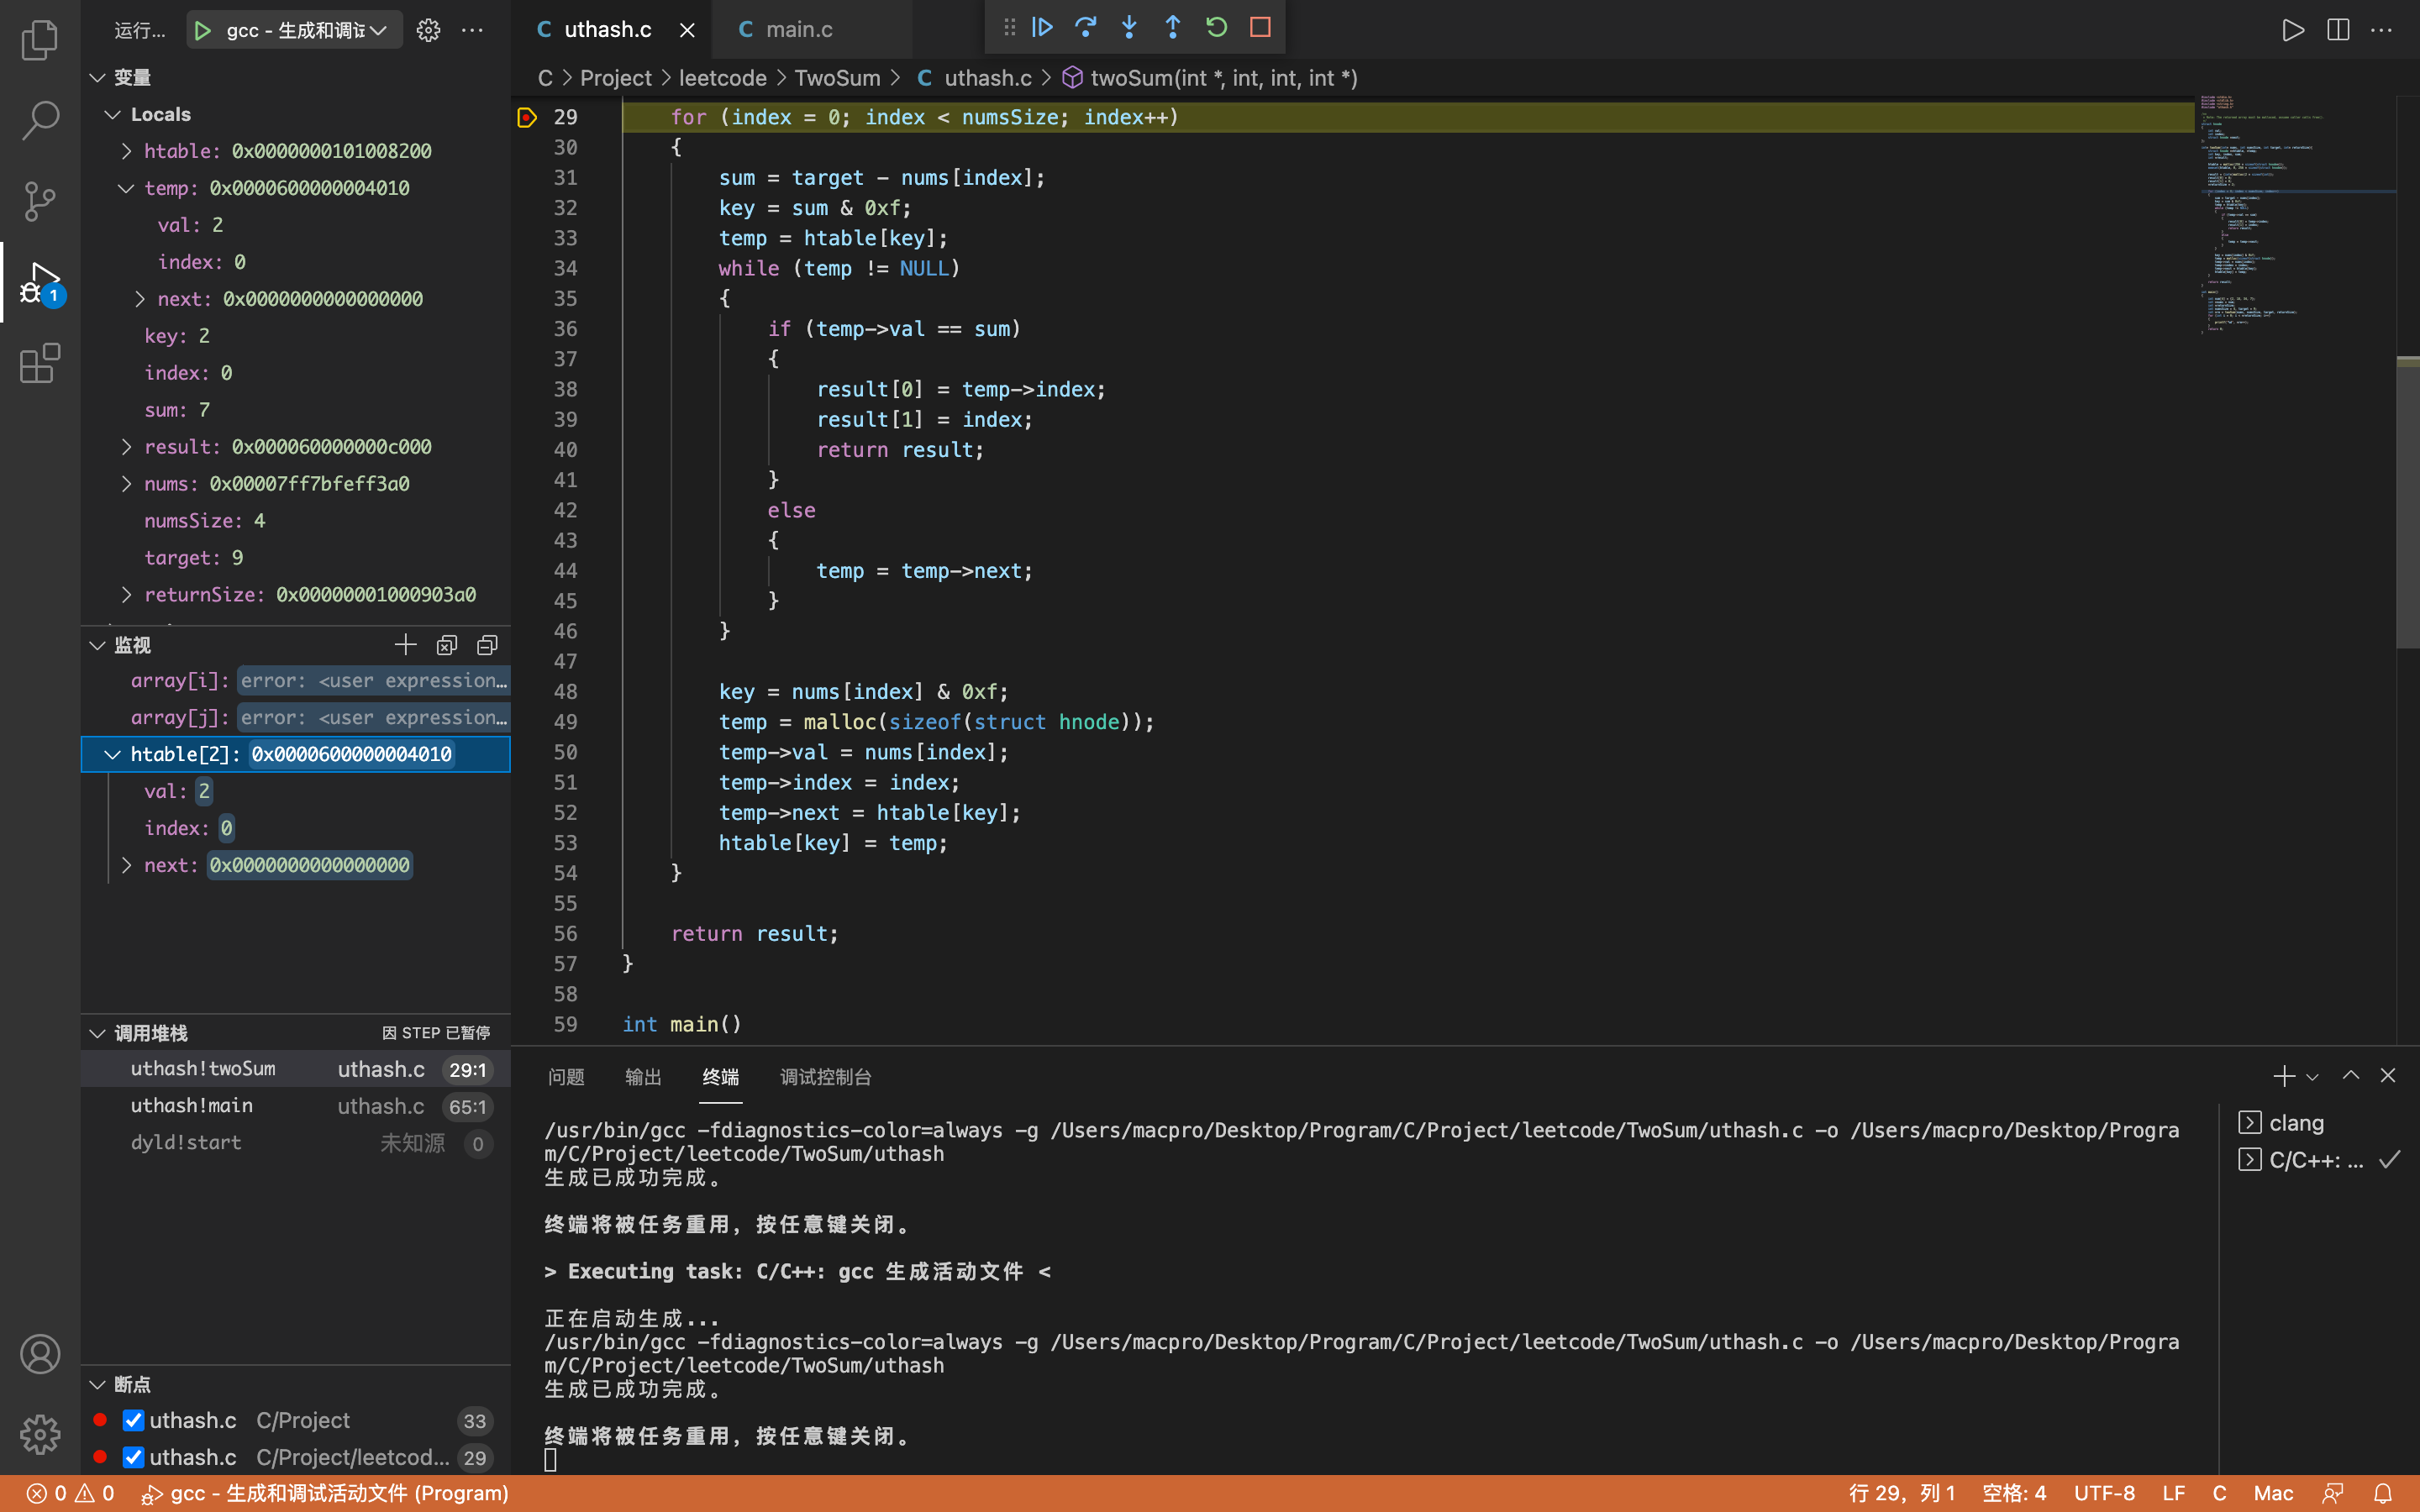Click the debug Continue button
Screen dimensions: 2420x1512
1042,27
